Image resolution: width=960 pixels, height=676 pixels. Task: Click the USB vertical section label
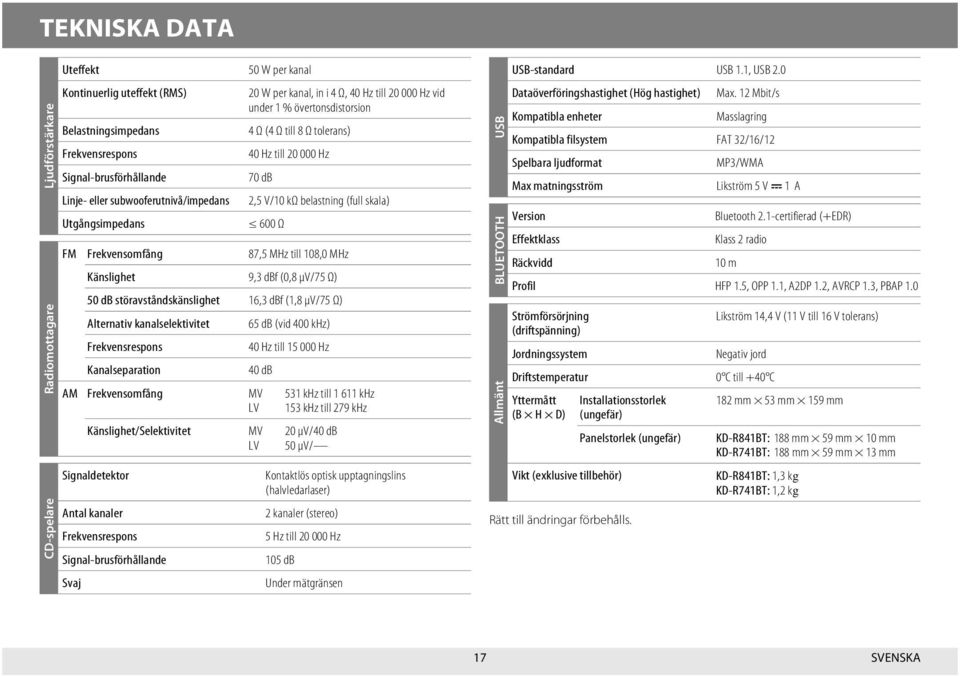coord(499,127)
